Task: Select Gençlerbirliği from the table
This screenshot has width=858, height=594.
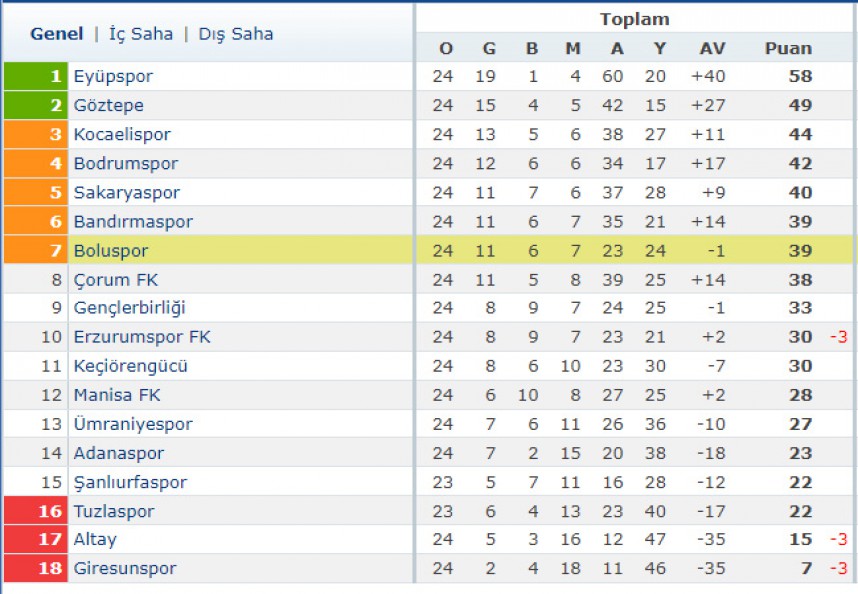Action: (129, 307)
